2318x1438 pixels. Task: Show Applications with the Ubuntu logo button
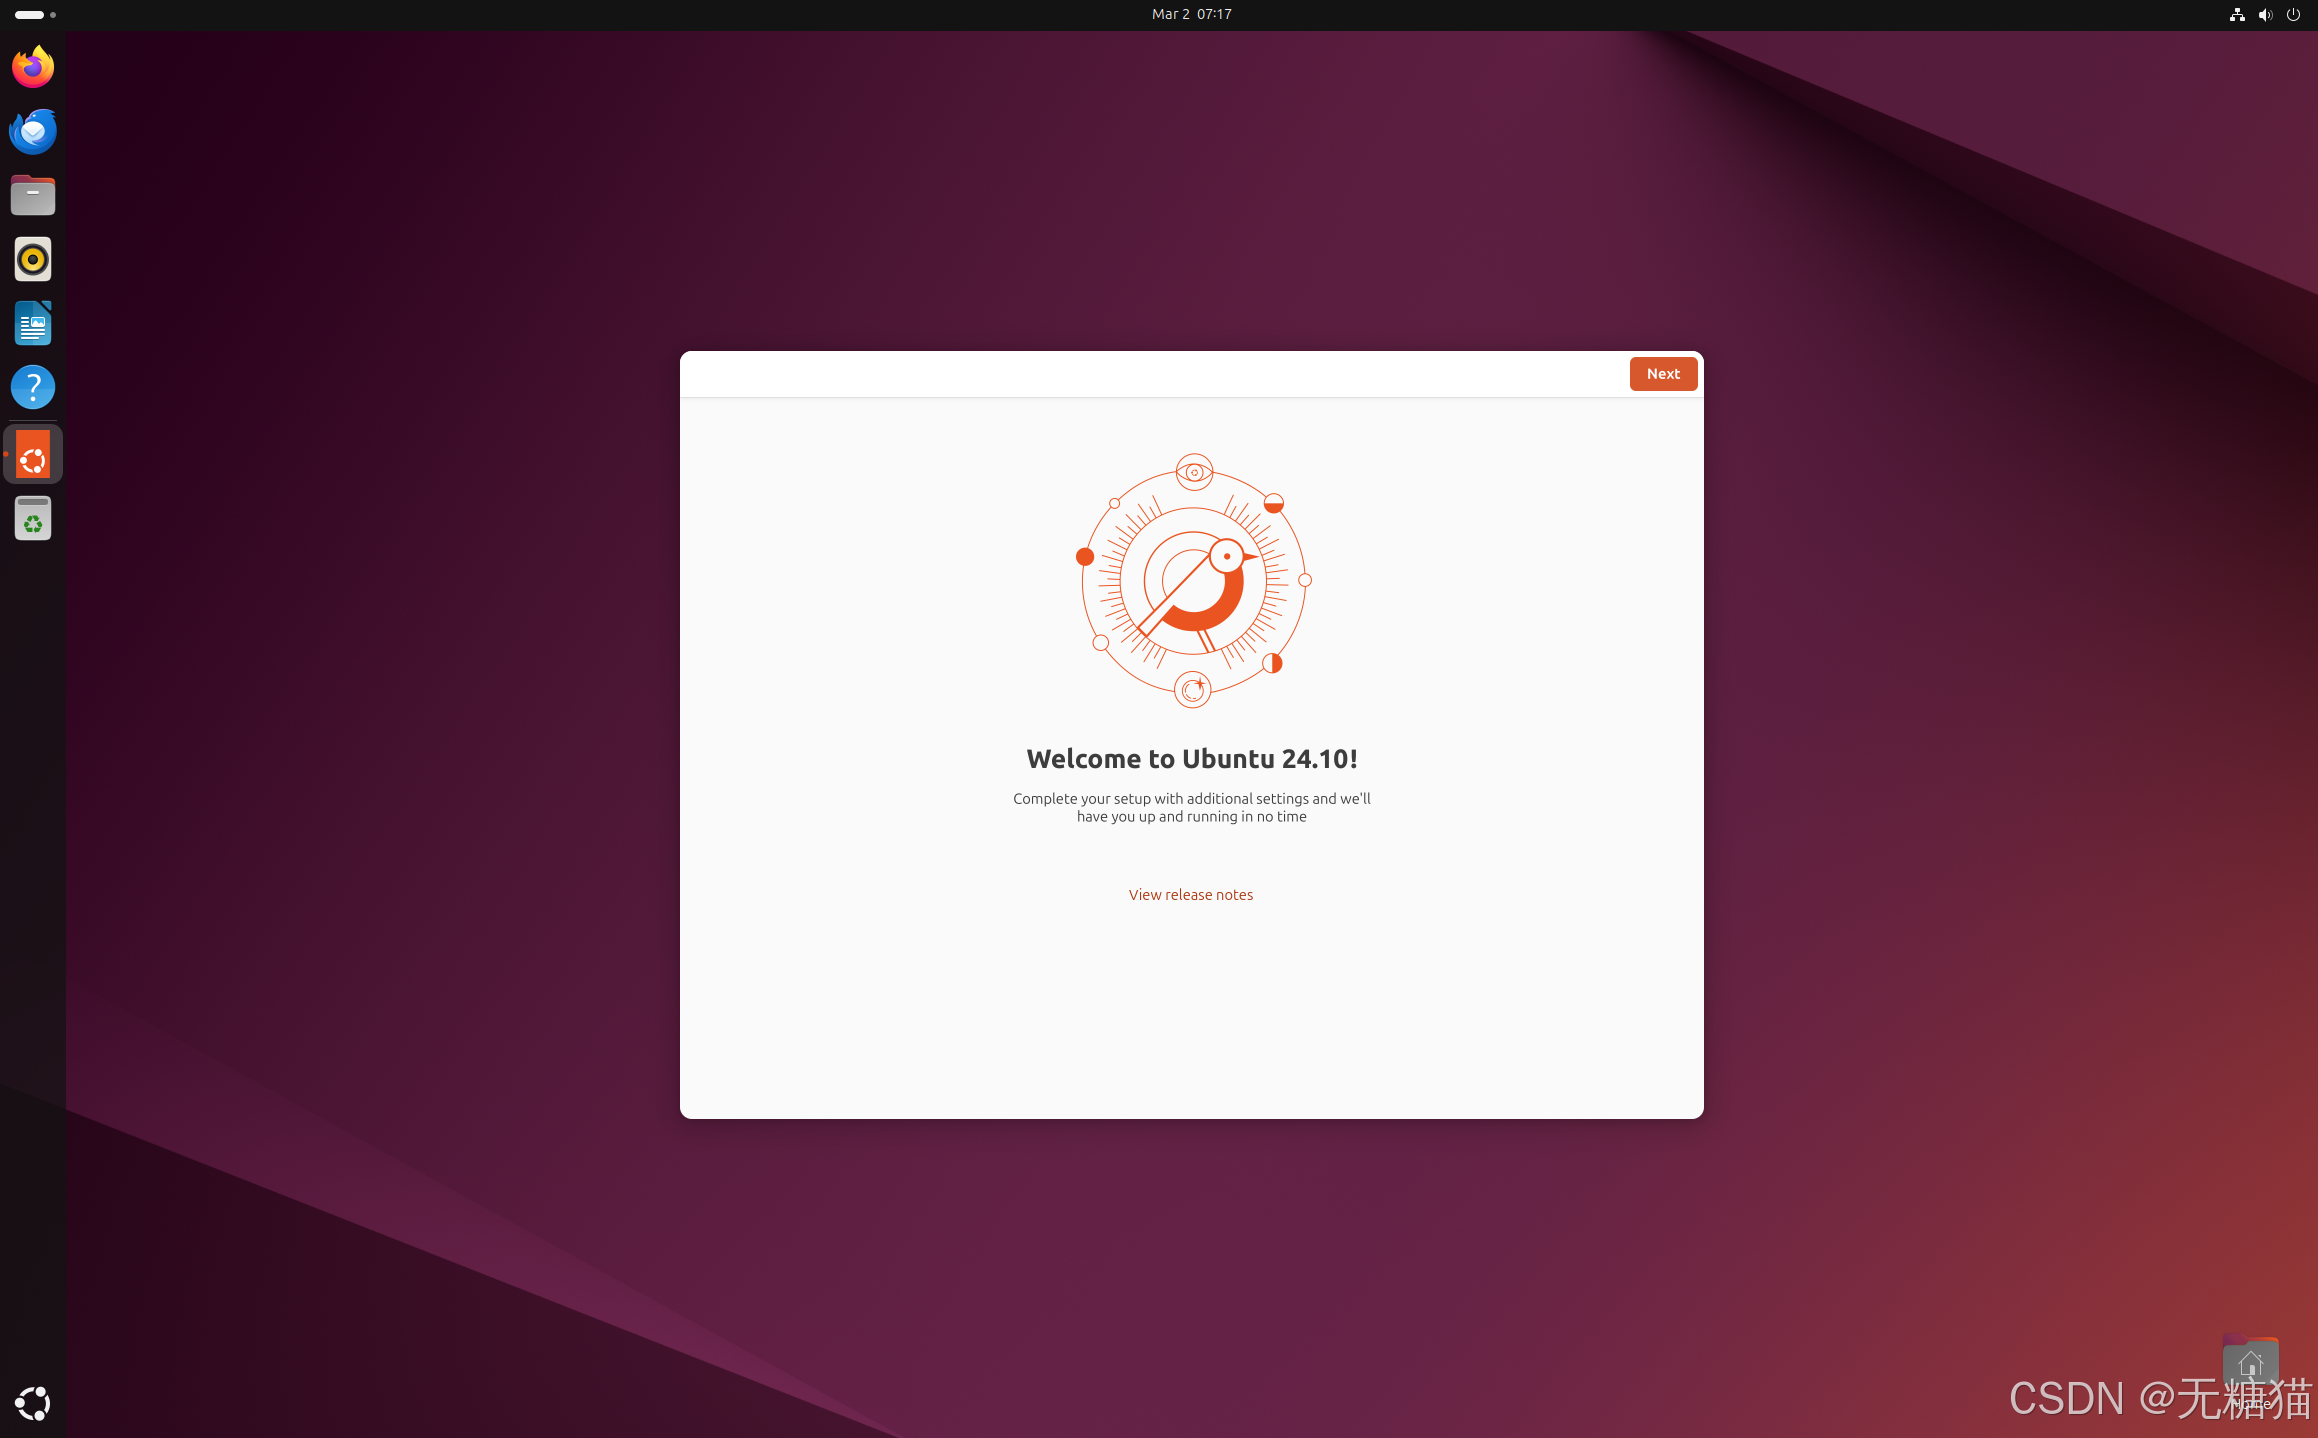(33, 1403)
